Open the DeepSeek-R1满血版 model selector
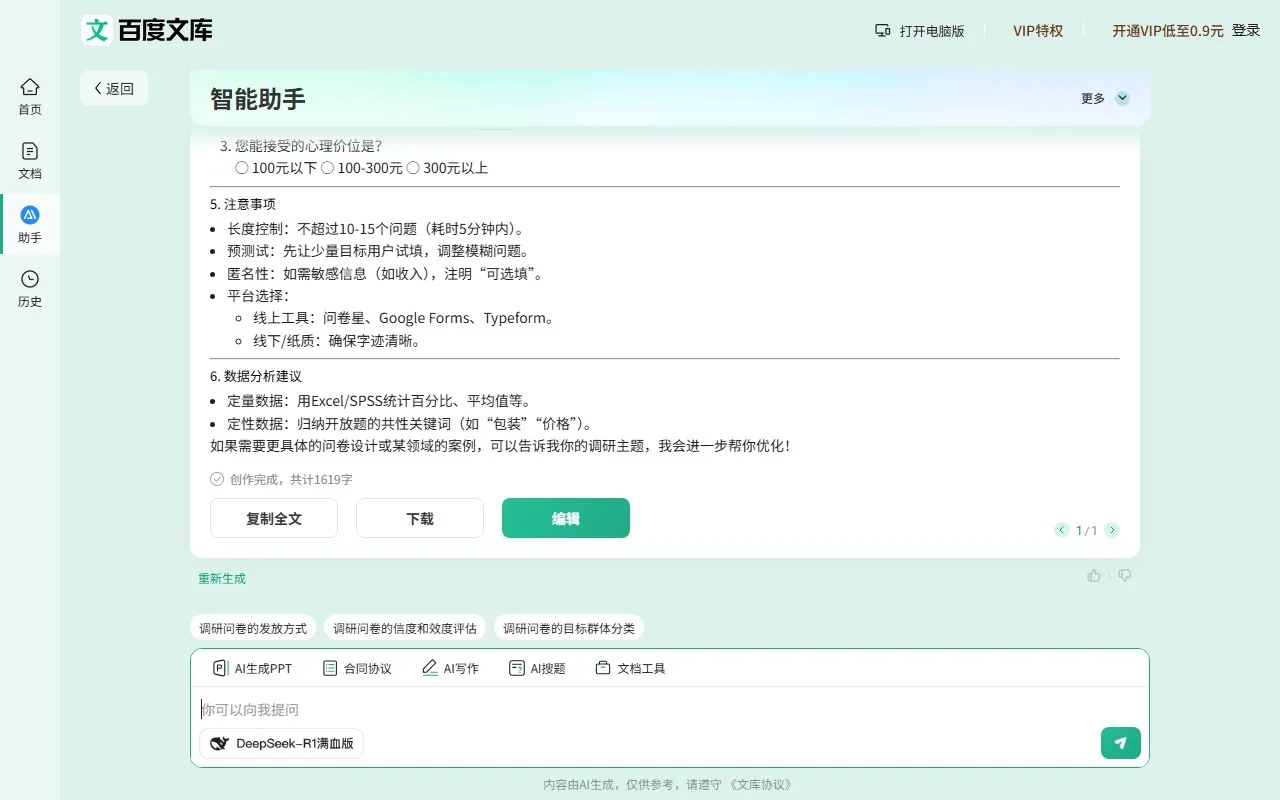The height and width of the screenshot is (800, 1280). tap(282, 743)
